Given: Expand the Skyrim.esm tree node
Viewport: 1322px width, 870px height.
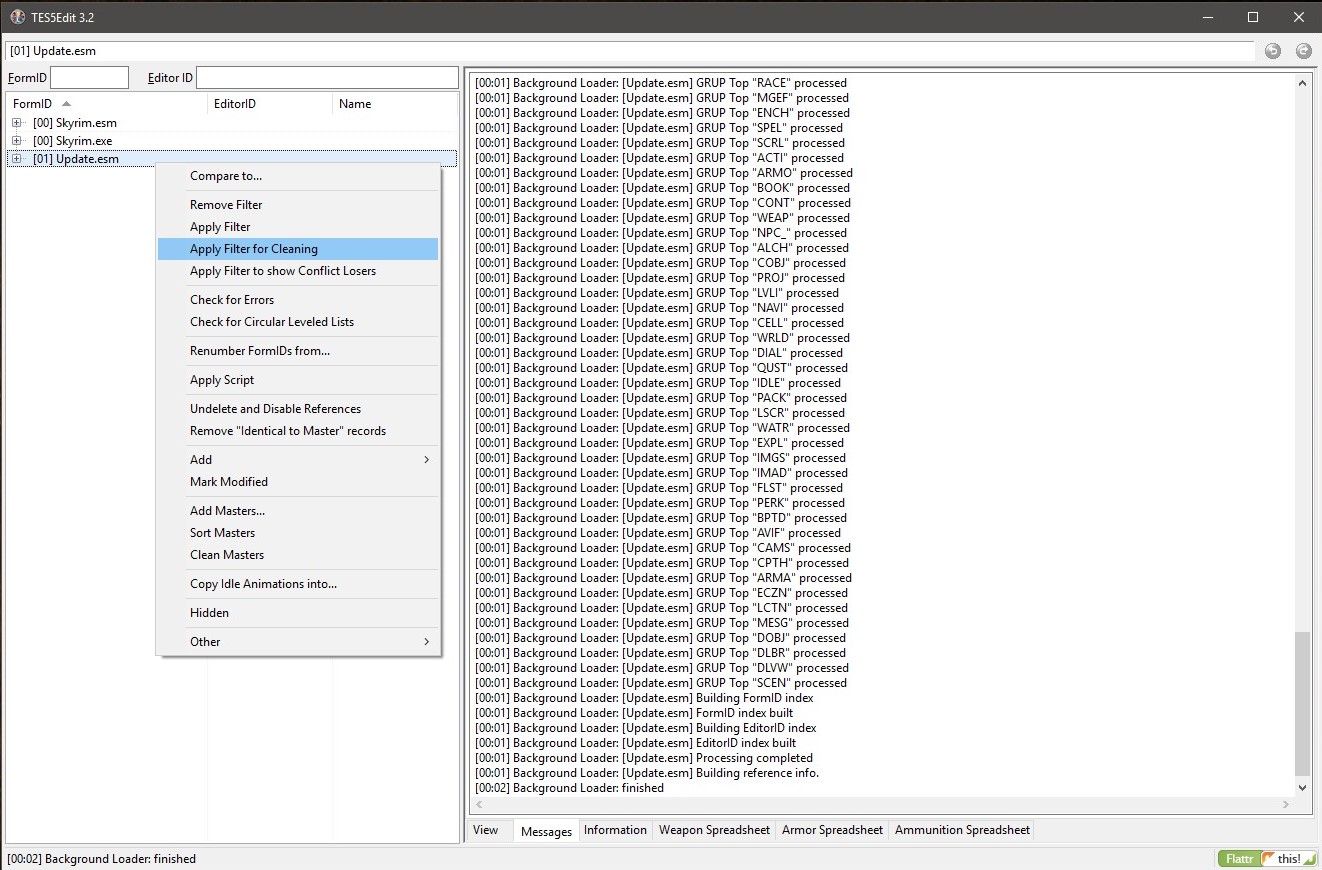Looking at the screenshot, I should [16, 123].
